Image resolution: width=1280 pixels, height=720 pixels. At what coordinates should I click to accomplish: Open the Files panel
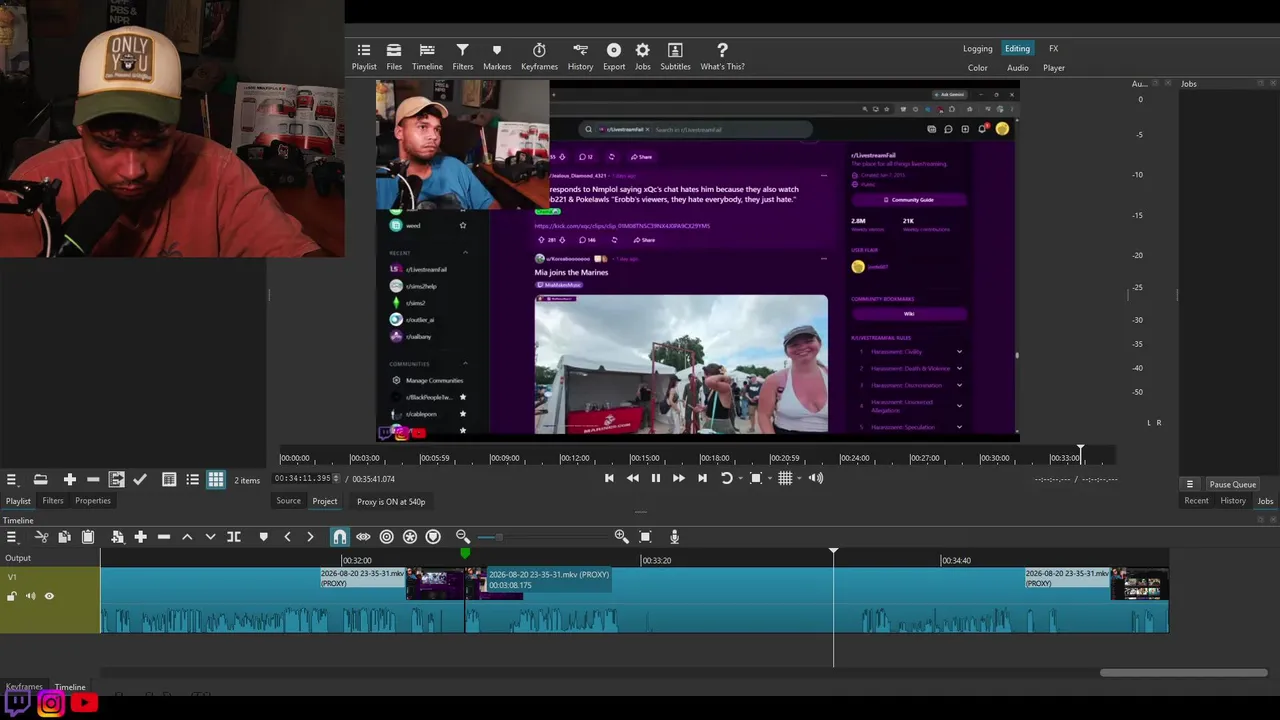(394, 57)
